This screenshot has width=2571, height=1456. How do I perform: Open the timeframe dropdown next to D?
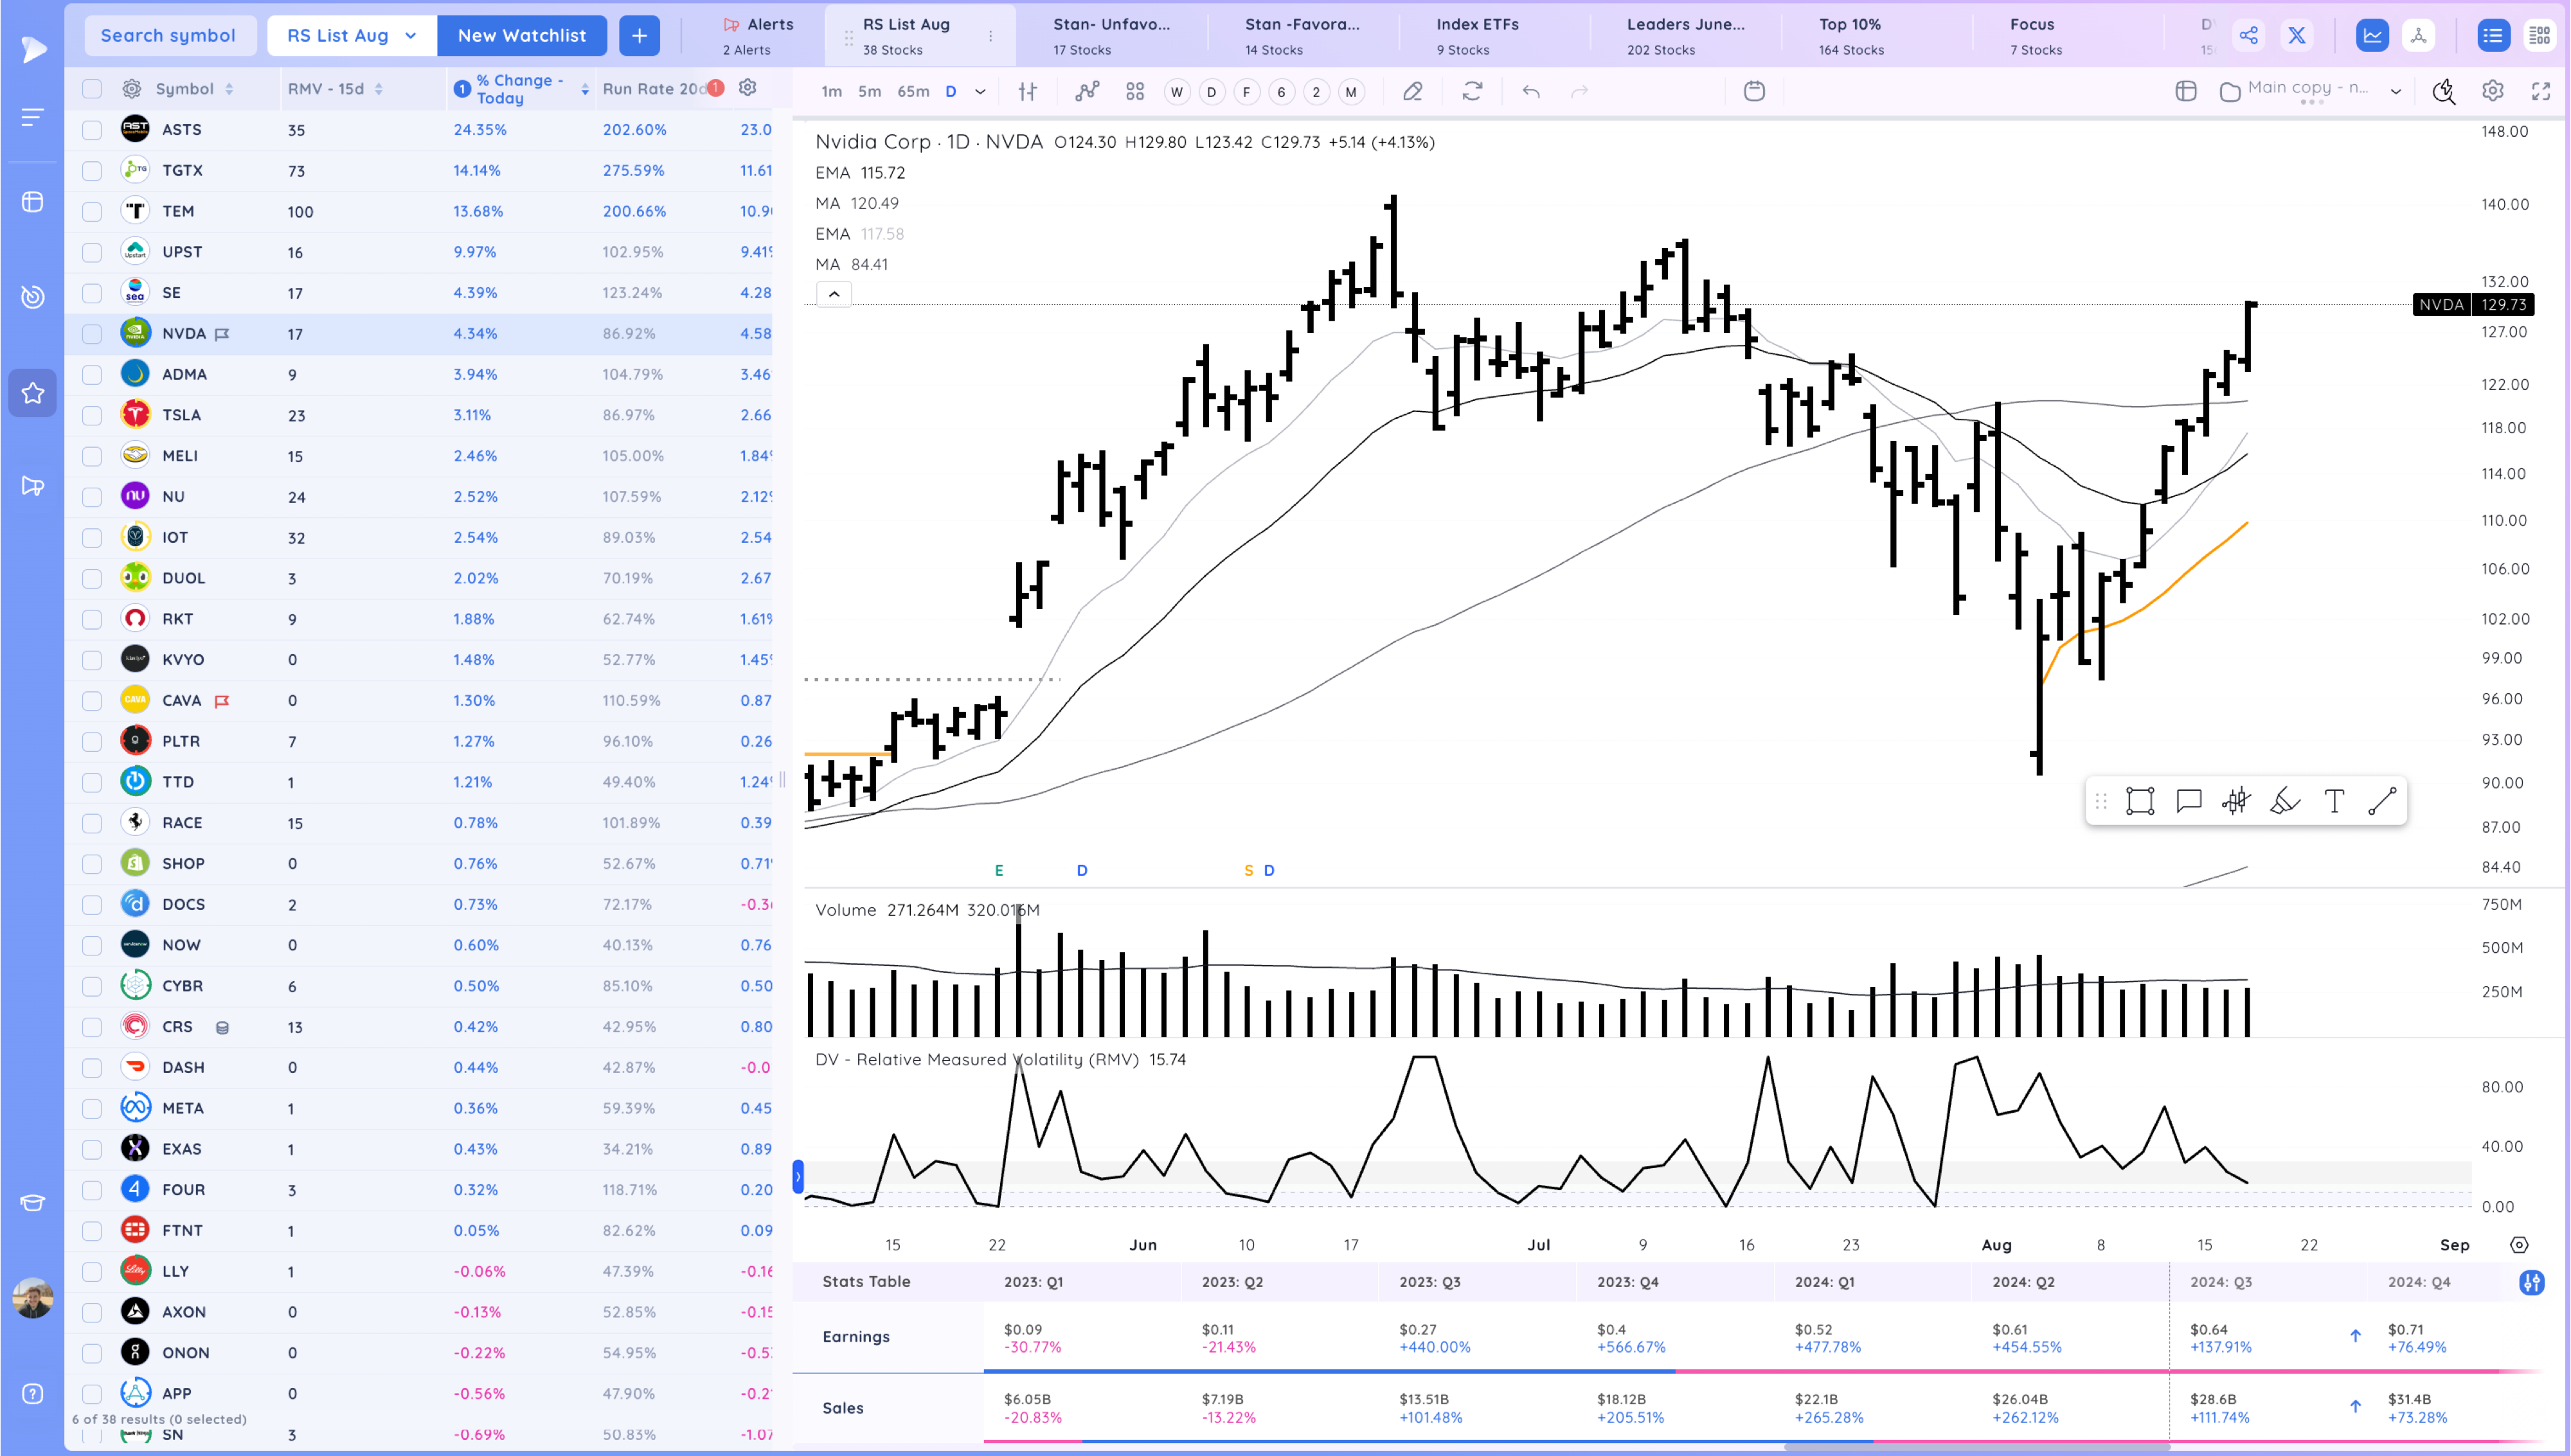pos(980,91)
